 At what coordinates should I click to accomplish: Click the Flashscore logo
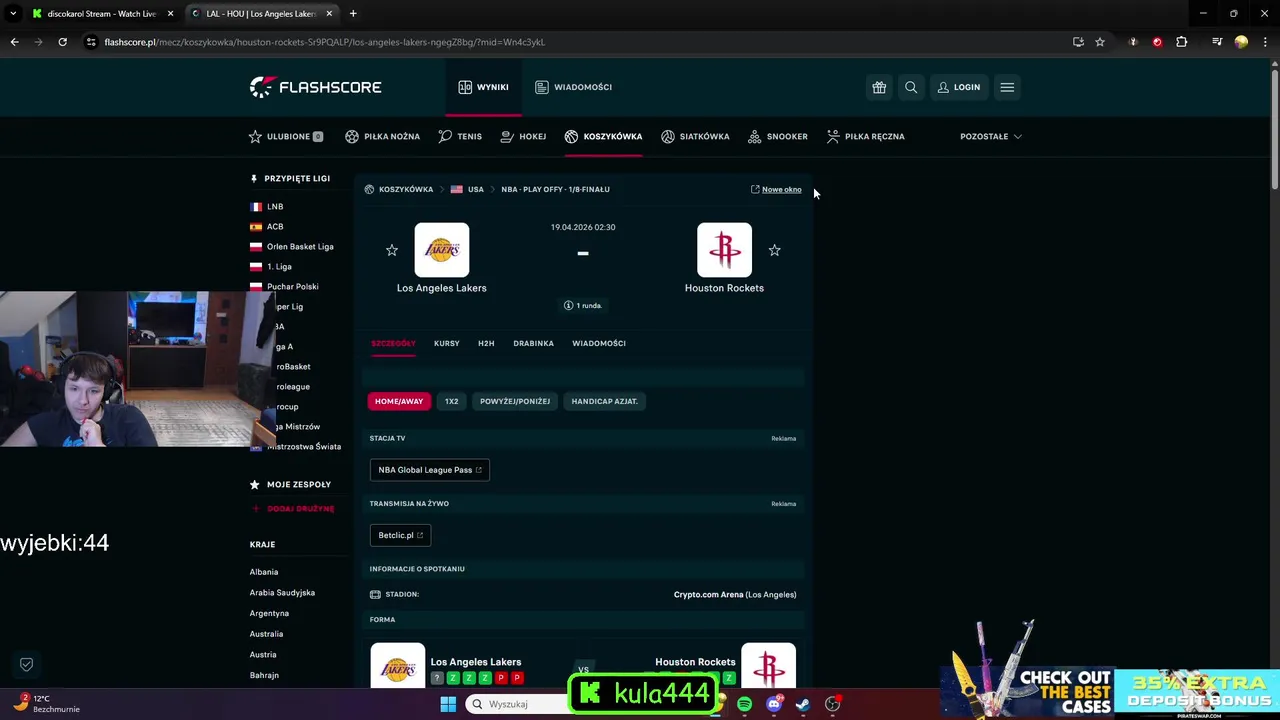coord(316,87)
